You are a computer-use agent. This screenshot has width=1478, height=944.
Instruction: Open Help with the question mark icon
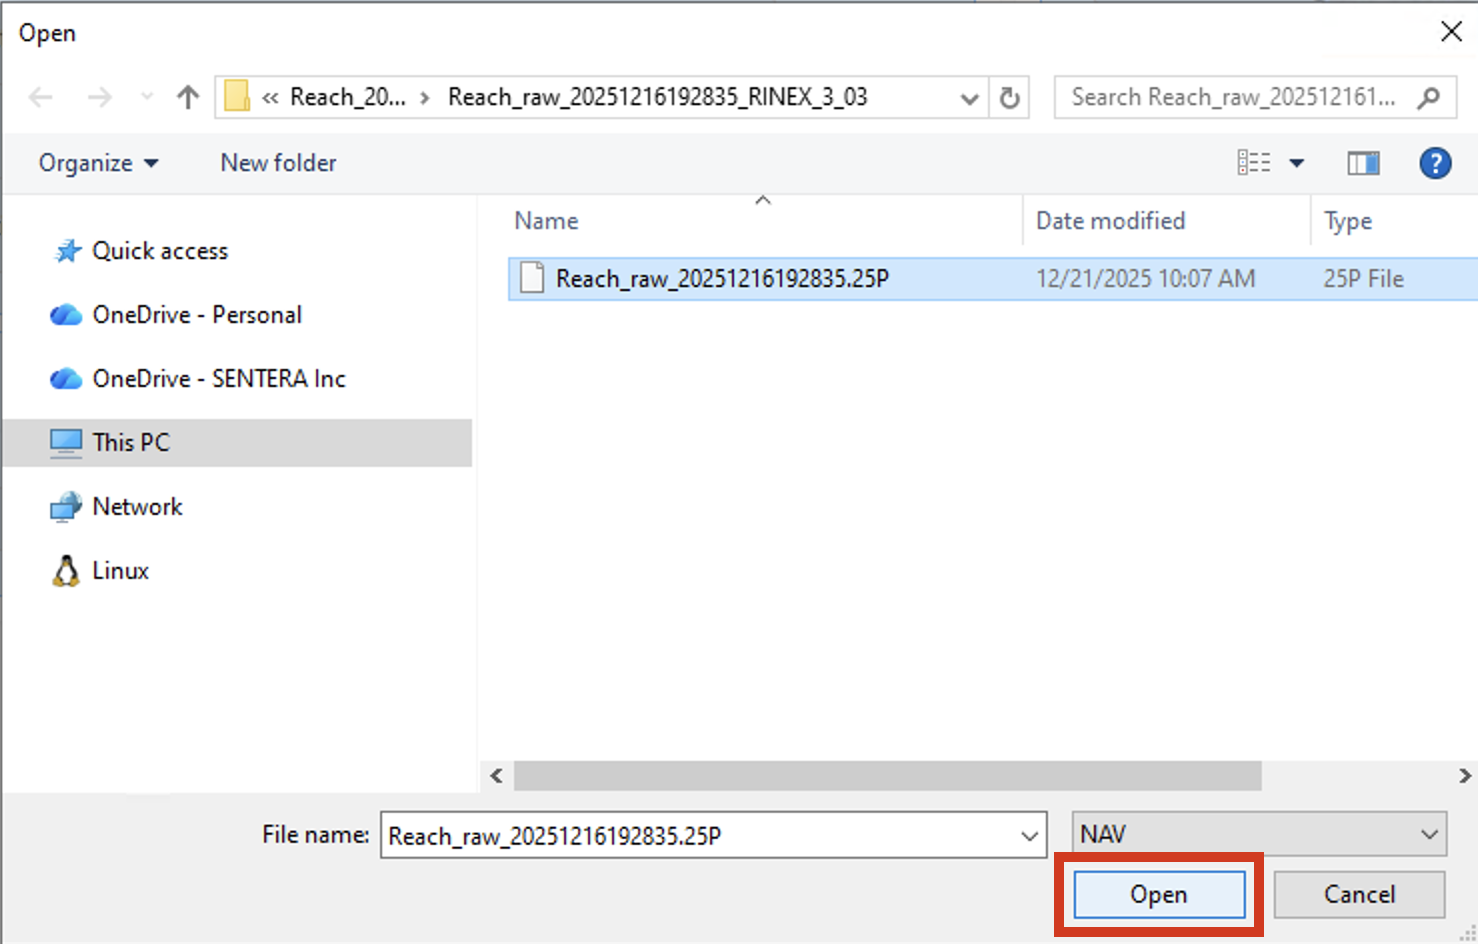(x=1435, y=163)
